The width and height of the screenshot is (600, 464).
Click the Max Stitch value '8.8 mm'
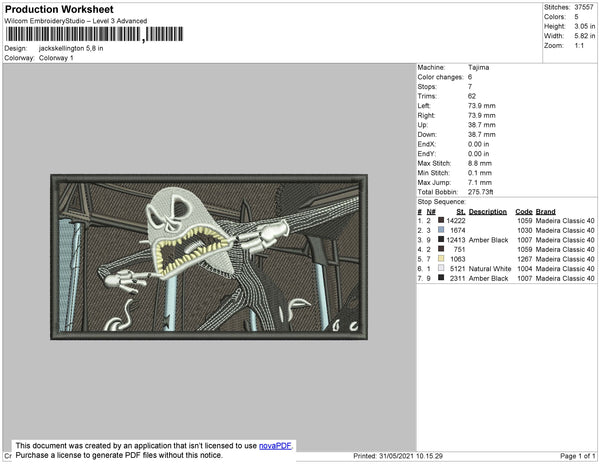click(x=480, y=163)
